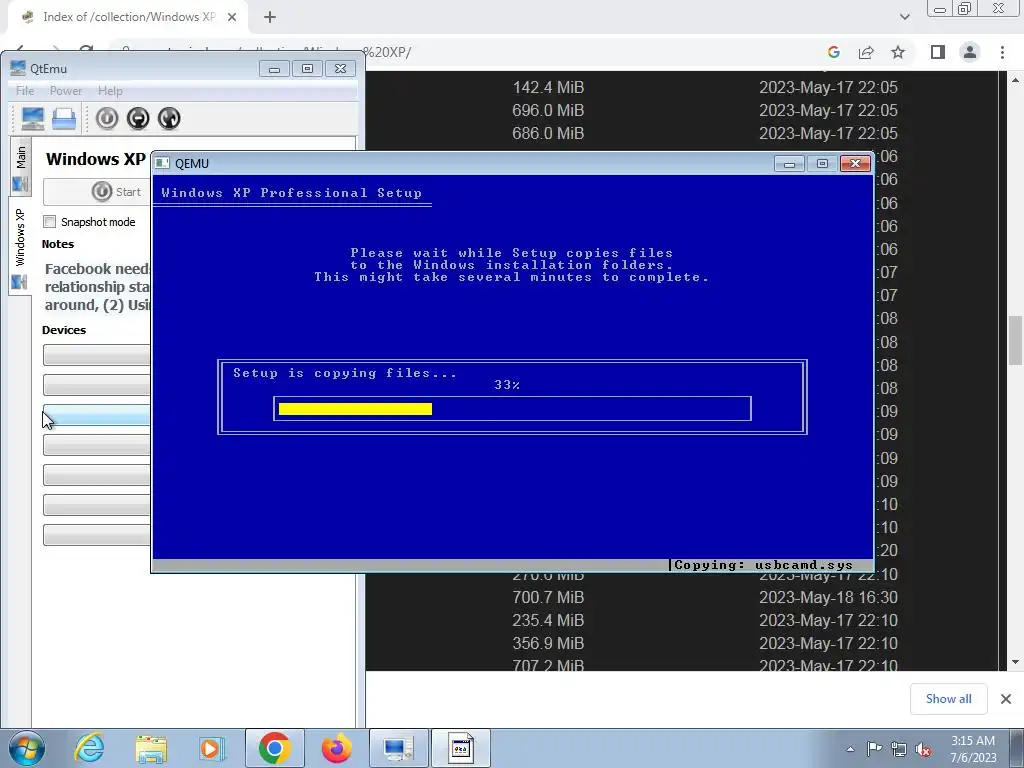Click the scroll-up arrow of Chrome page scrollbar
Screen dimensions: 1024x768
tap(1015, 80)
